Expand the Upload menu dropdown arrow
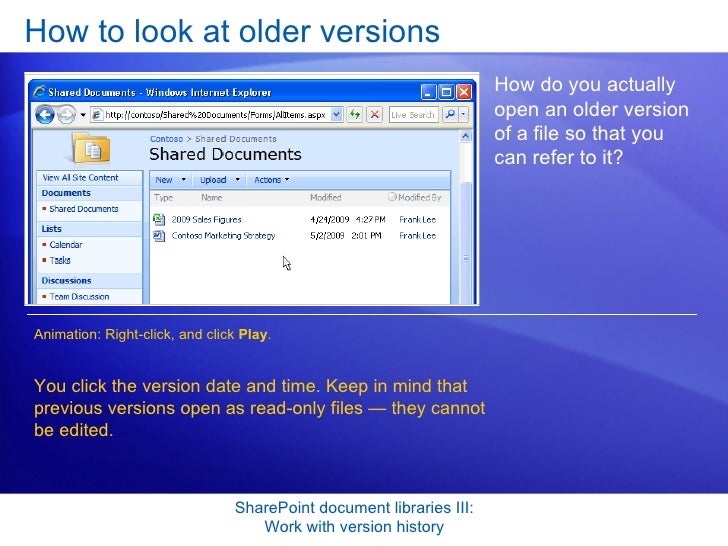 click(x=237, y=180)
